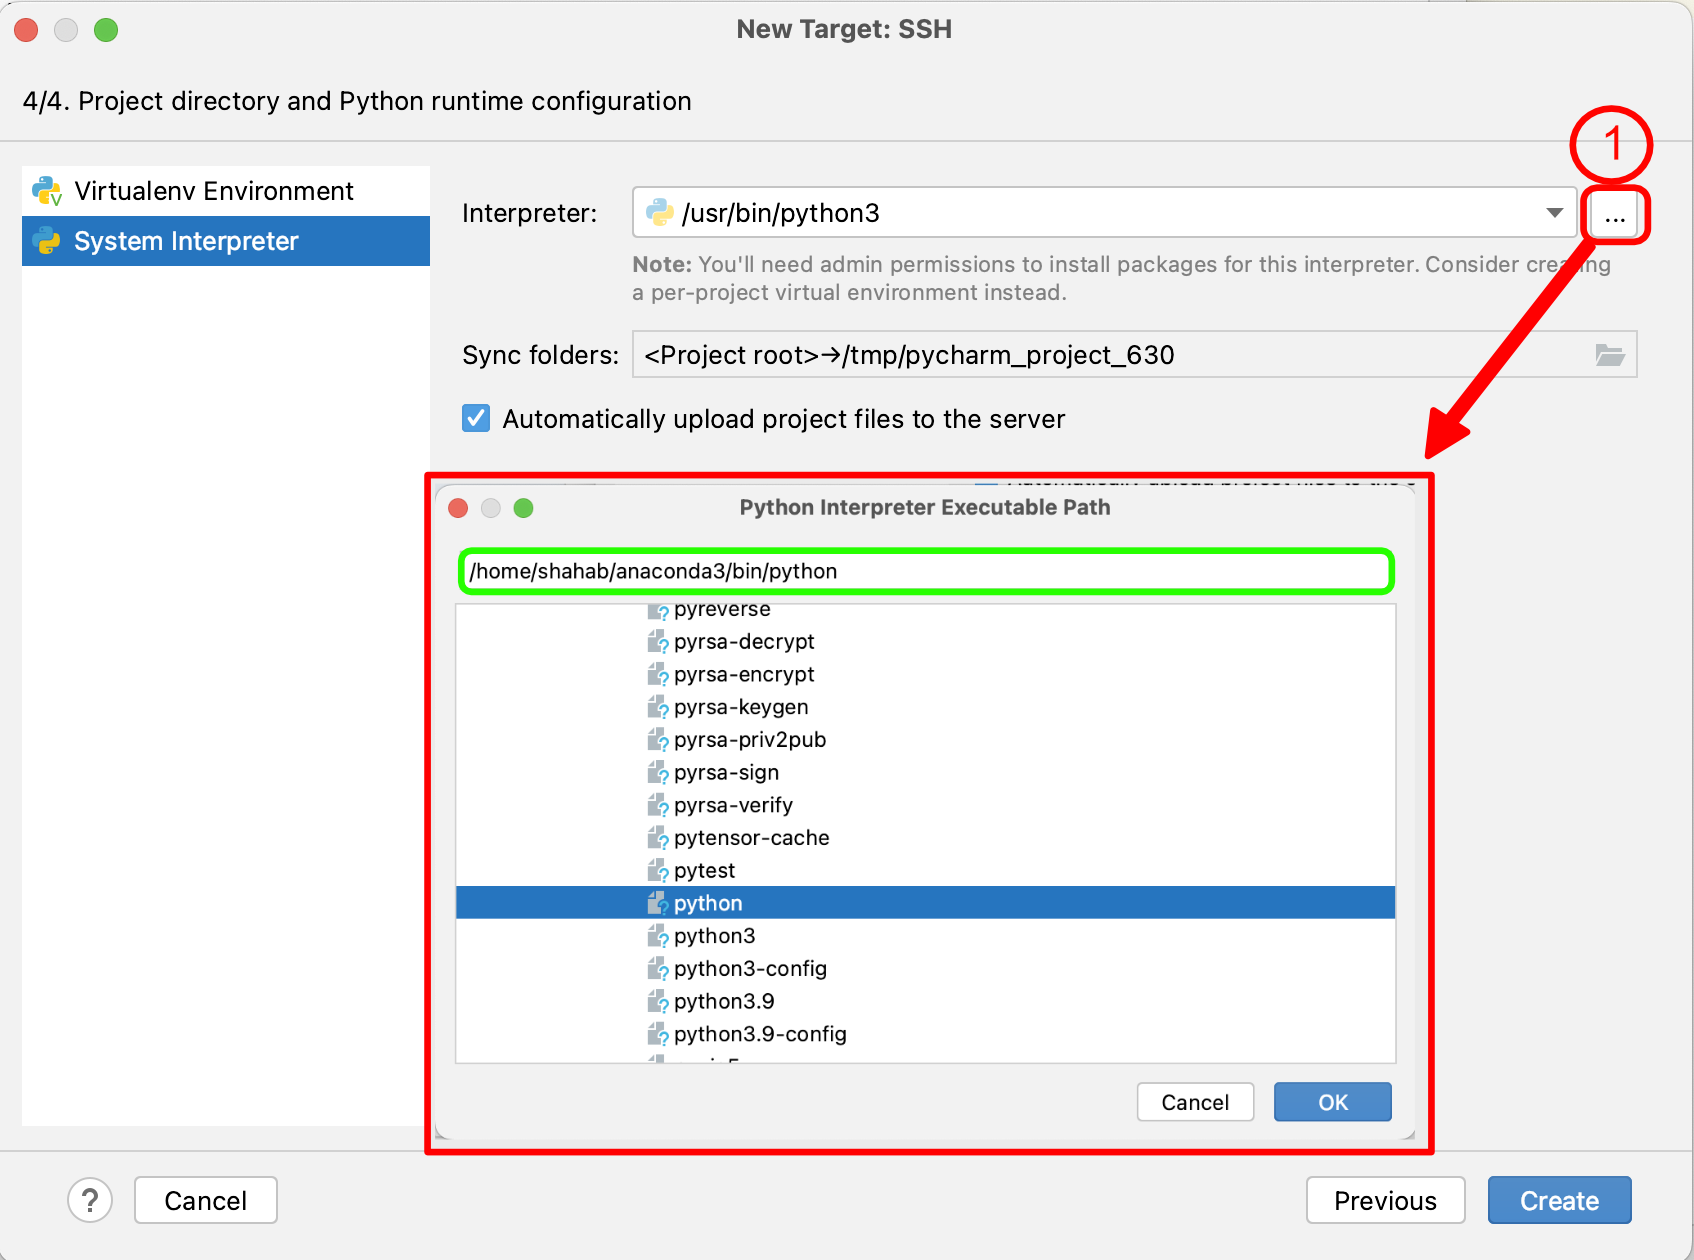The image size is (1694, 1260).
Task: Click the pyrsa-keygen file icon
Action: (657, 708)
